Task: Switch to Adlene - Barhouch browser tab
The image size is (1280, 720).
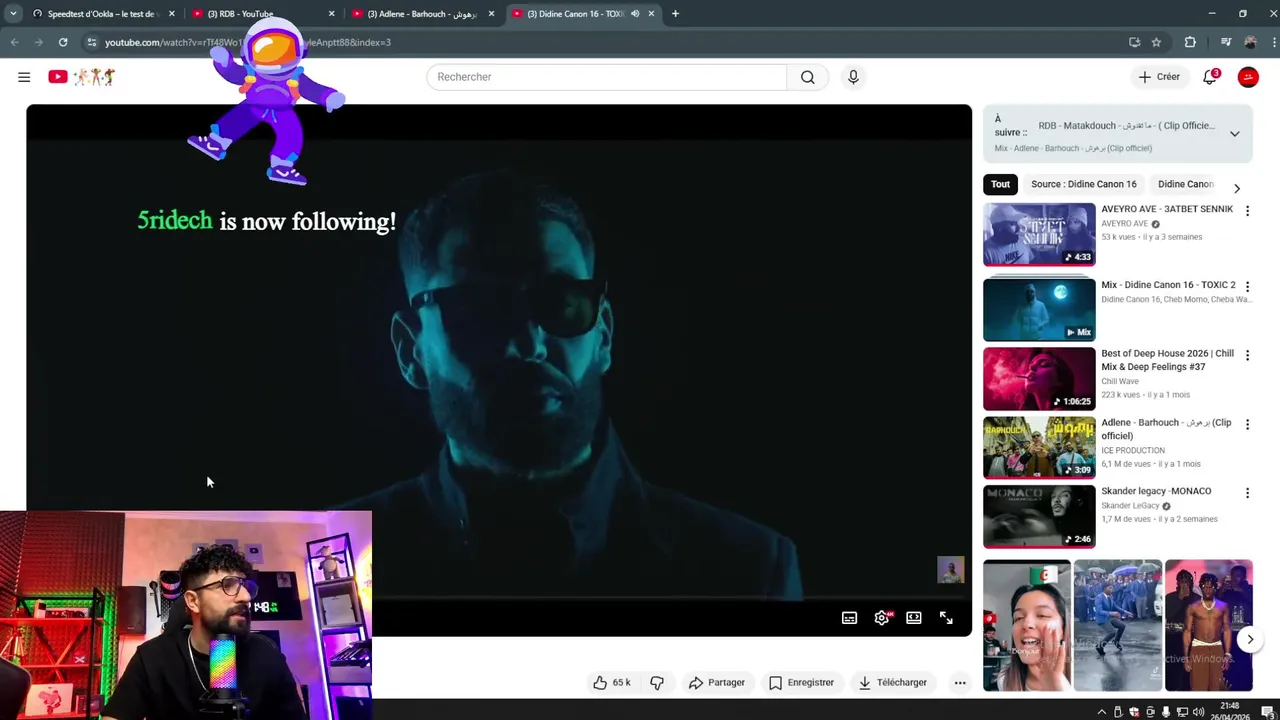Action: [x=424, y=14]
